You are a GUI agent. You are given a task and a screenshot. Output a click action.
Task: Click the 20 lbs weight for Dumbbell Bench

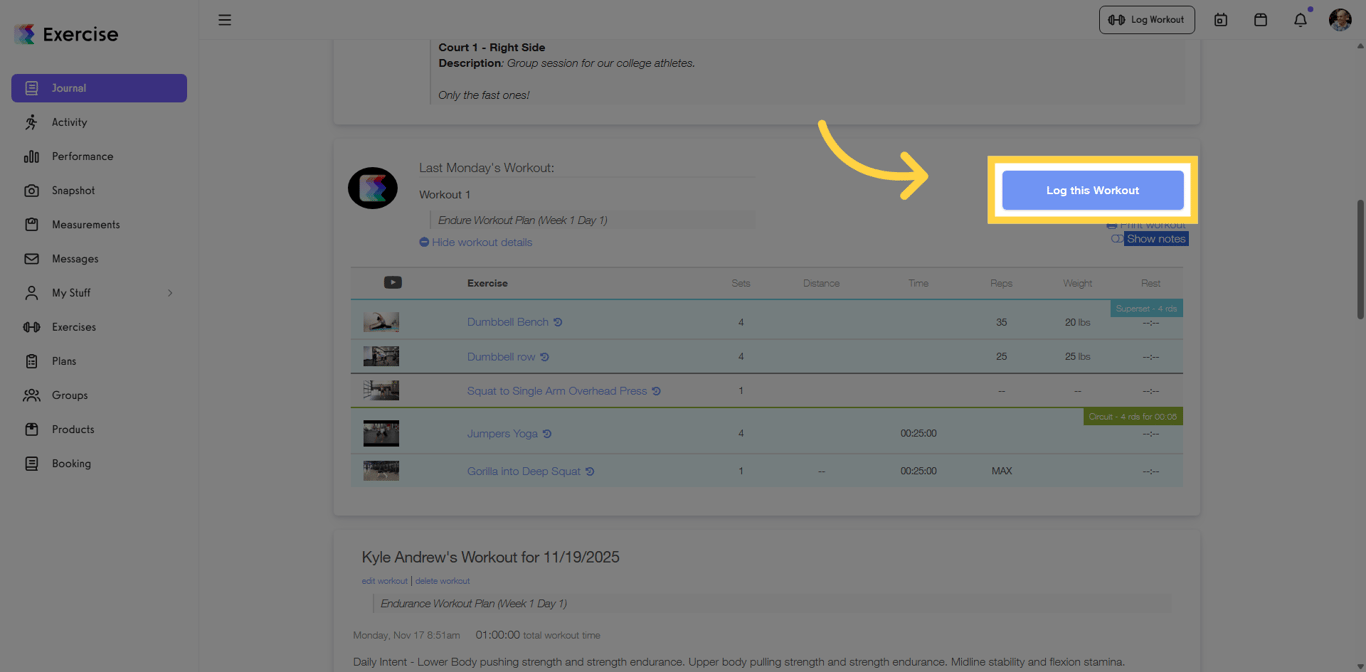[x=1077, y=322]
